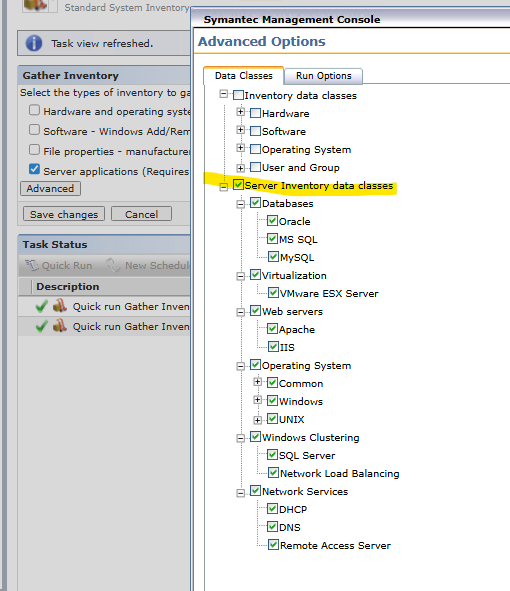
Task: Click the info icon beside Task view refreshed
Action: pyautogui.click(x=34, y=43)
